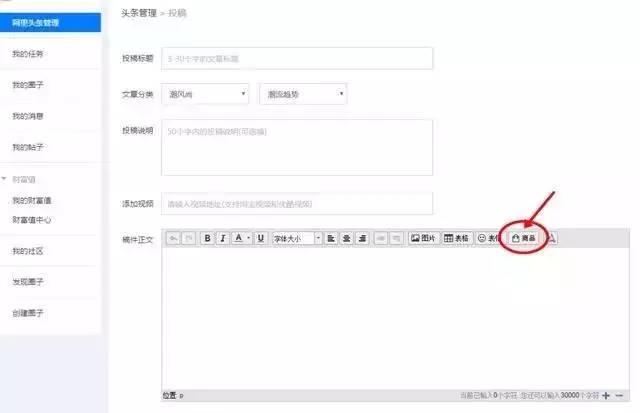The height and width of the screenshot is (413, 640).
Task: Click the indent icon in toolbar
Action: [380, 238]
